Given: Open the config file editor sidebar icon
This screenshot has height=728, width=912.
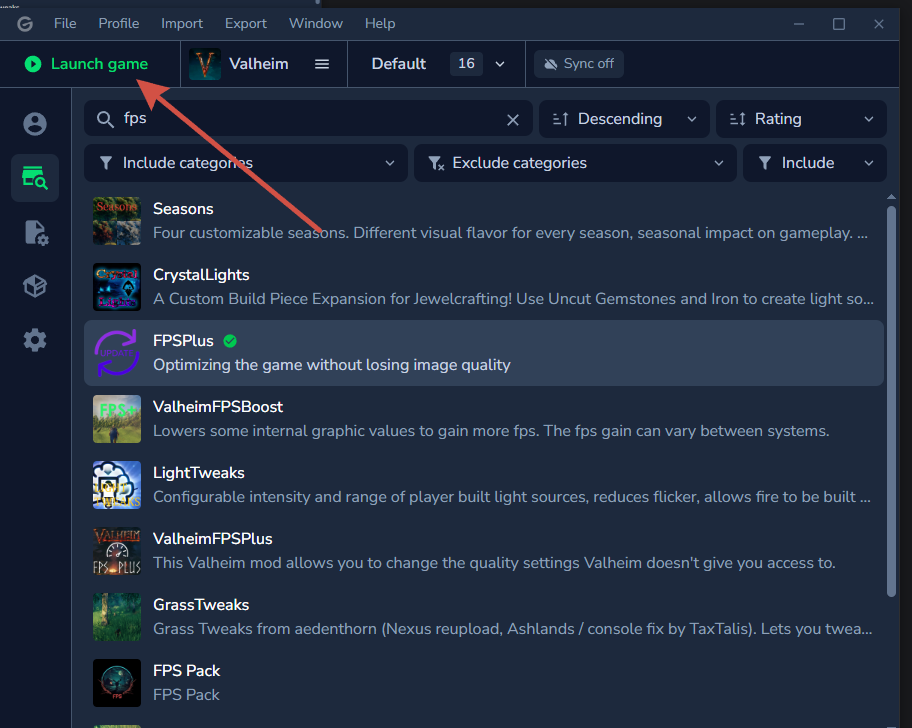Looking at the screenshot, I should click(x=35, y=232).
